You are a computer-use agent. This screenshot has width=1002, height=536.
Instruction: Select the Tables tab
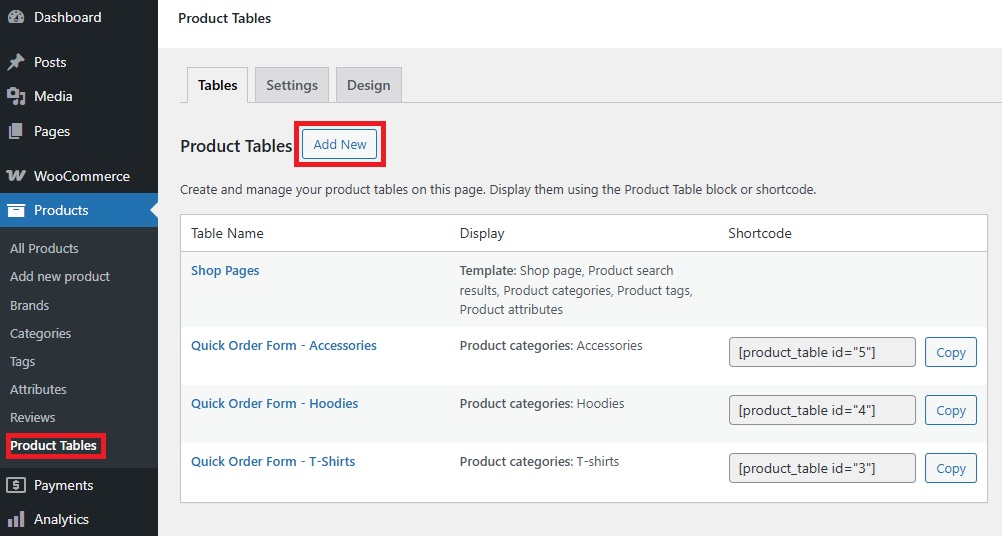click(x=217, y=85)
